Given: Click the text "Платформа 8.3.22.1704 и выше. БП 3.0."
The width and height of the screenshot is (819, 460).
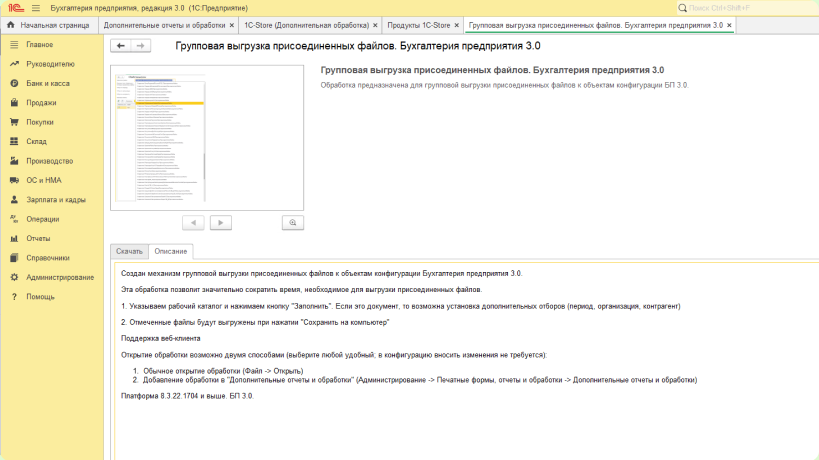Looking at the screenshot, I should coord(187,396).
